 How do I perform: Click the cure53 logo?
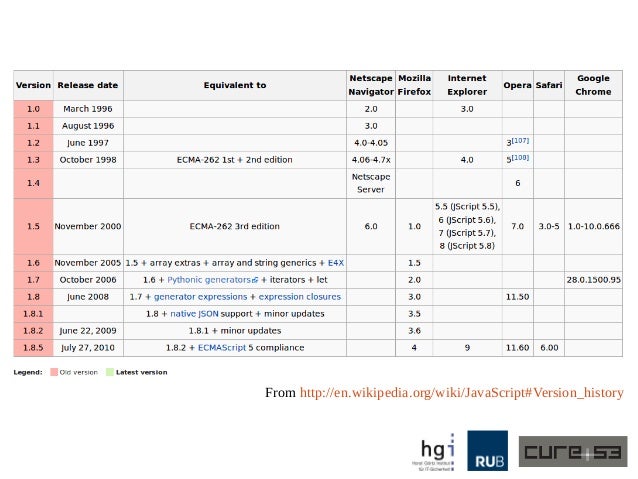[x=573, y=451]
